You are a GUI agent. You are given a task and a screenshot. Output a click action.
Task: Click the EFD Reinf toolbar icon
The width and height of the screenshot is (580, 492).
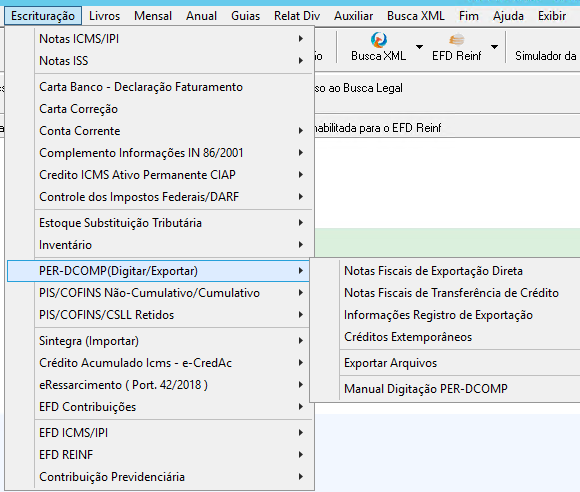[456, 40]
